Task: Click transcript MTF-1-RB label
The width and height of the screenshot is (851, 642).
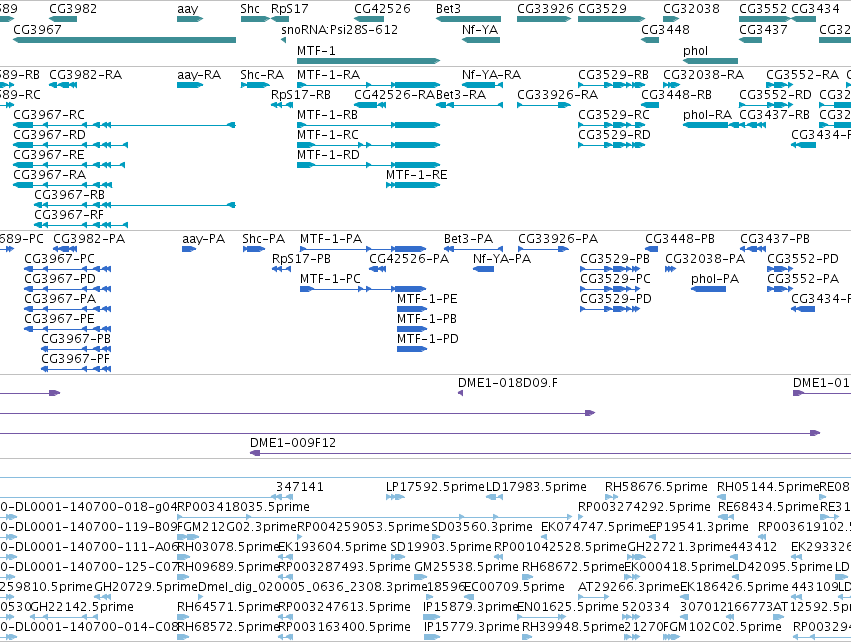Action: [x=327, y=115]
